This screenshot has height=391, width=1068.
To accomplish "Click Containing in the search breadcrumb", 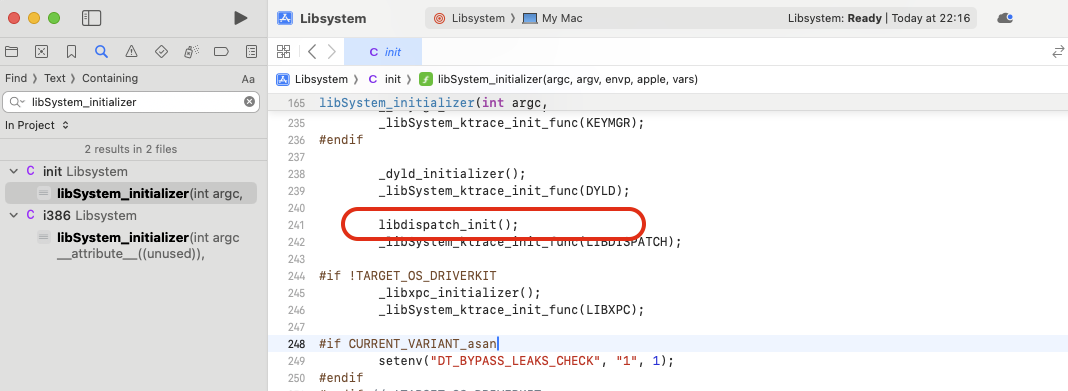I will point(110,78).
